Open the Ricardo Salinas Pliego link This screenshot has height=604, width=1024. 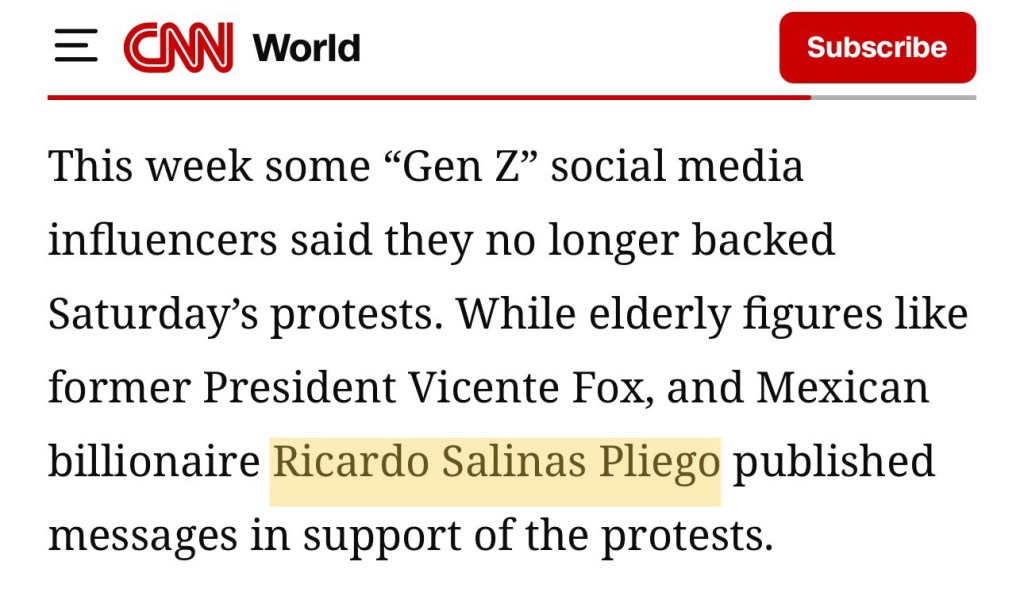coord(496,463)
